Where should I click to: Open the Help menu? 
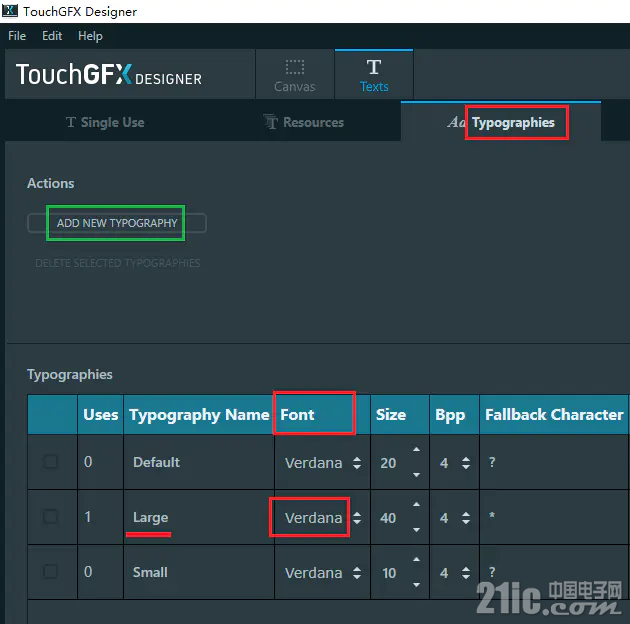pos(90,36)
